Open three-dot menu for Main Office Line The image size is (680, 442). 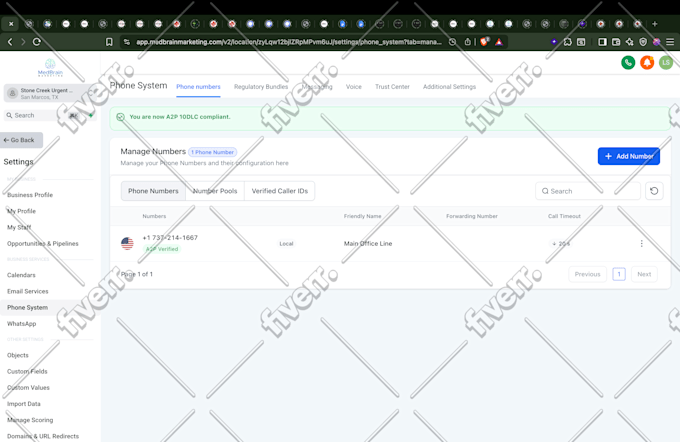(641, 243)
